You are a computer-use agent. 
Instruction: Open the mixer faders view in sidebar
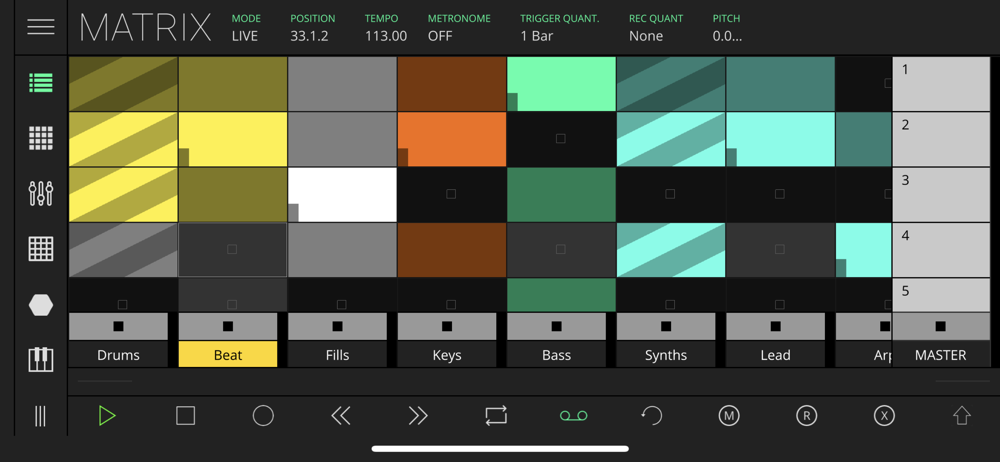[x=41, y=193]
